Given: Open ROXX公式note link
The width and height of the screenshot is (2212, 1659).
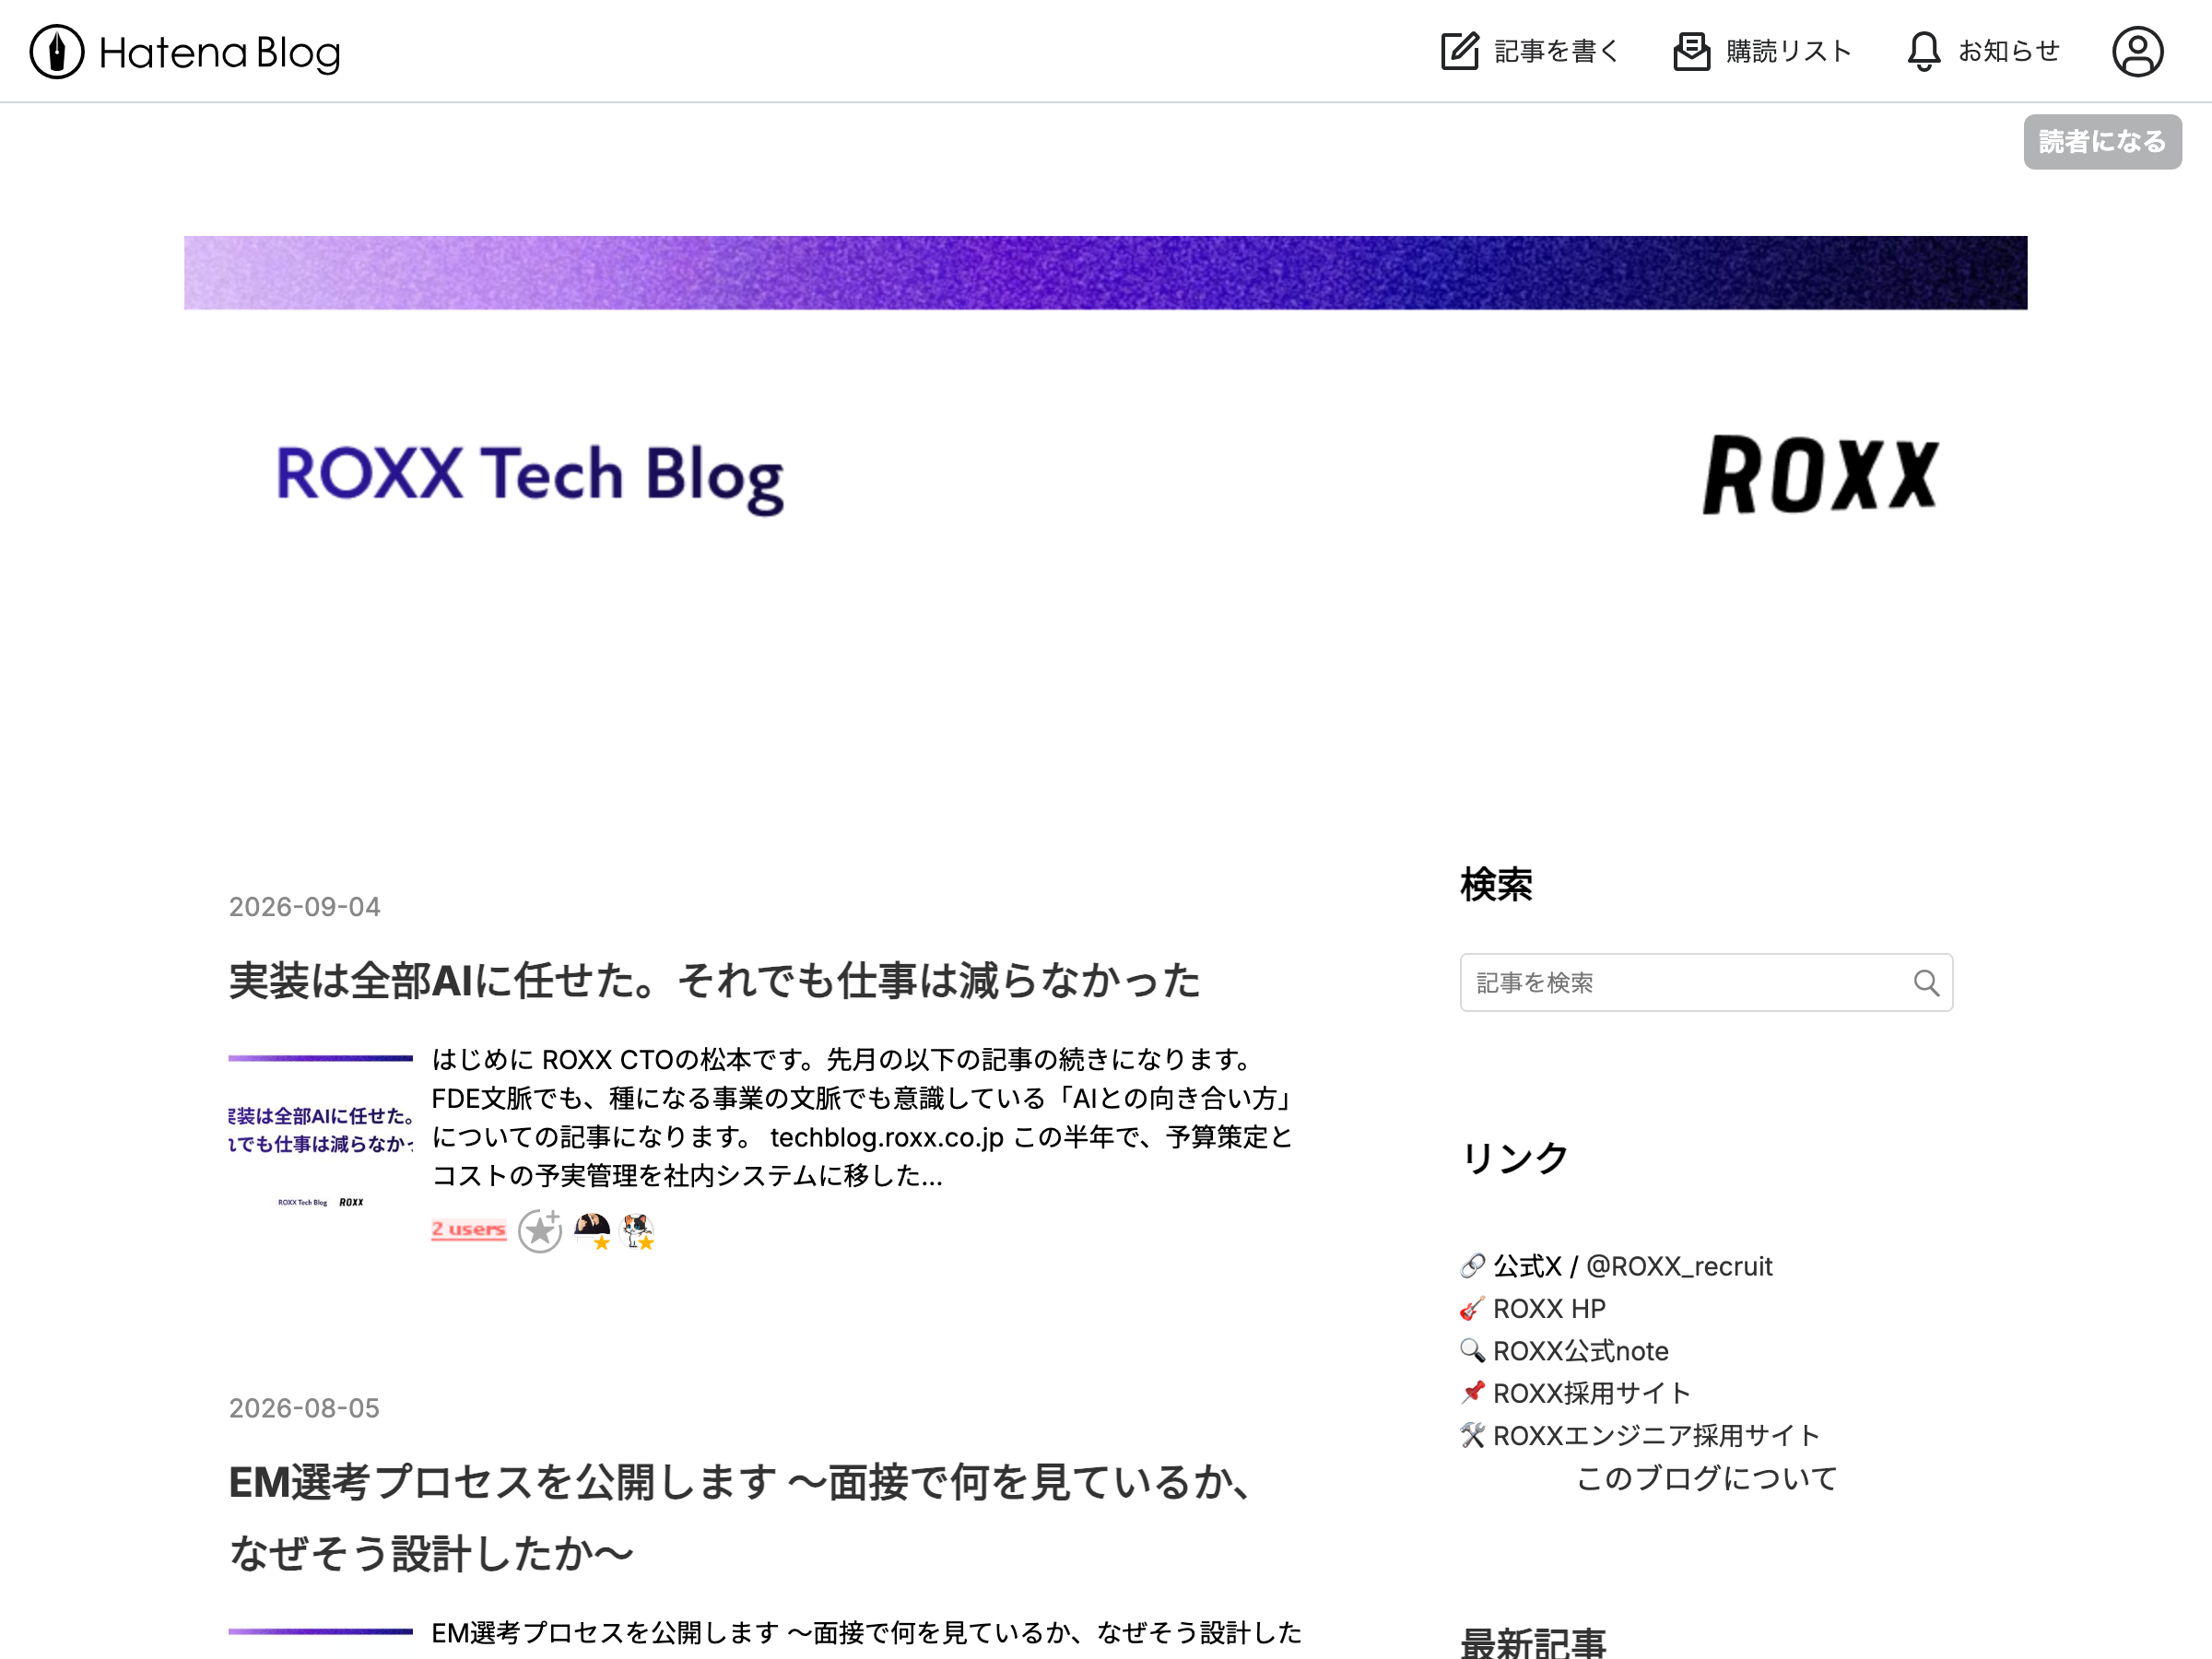Looking at the screenshot, I should point(1580,1351).
